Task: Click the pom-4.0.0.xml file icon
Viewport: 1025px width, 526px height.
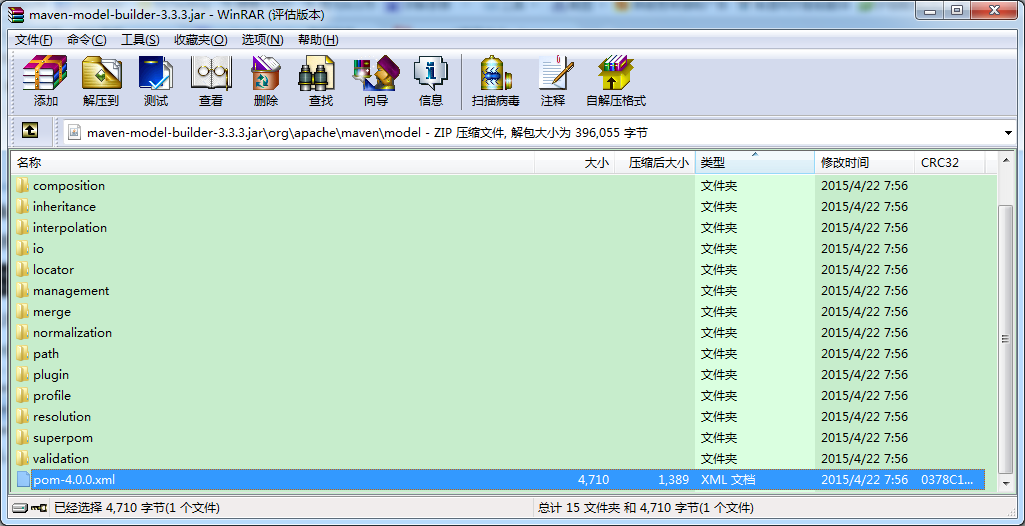Action: 24,480
